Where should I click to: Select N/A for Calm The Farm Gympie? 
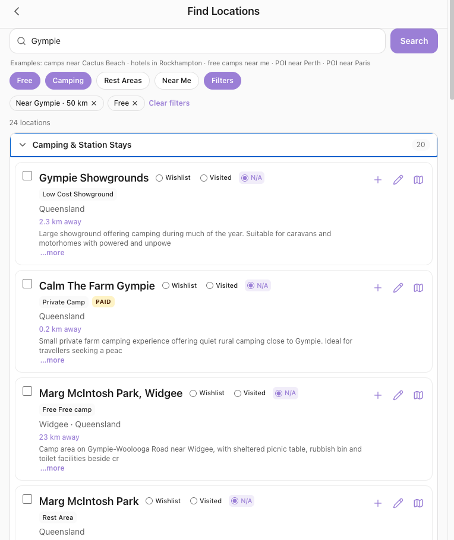pyautogui.click(x=258, y=285)
